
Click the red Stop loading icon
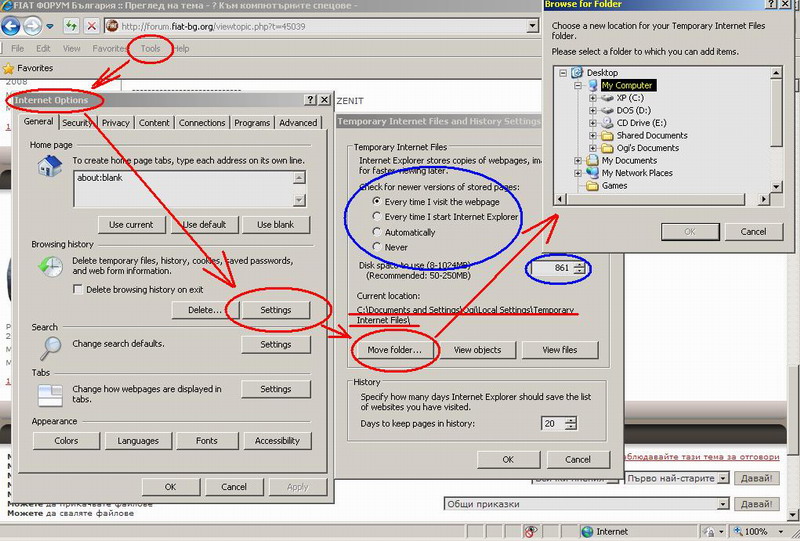click(x=91, y=26)
